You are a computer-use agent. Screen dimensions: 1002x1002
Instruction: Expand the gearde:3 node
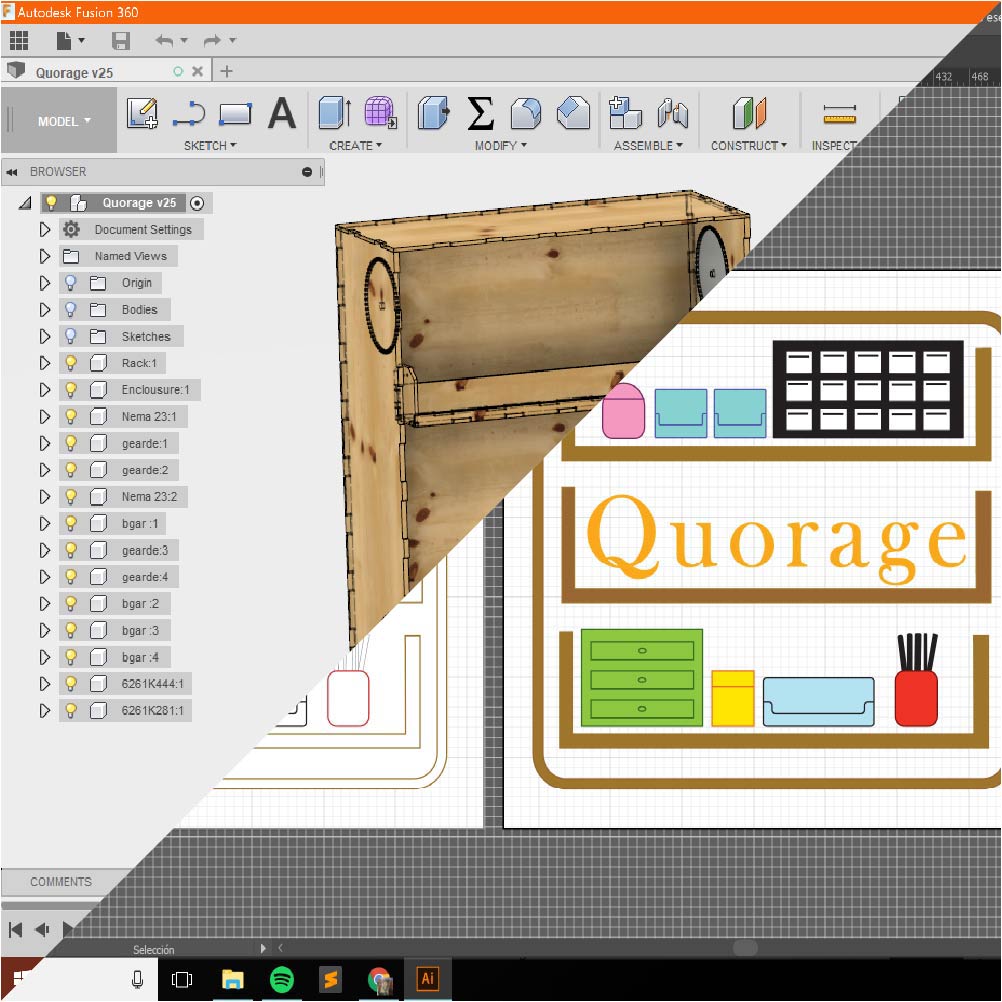click(45, 550)
